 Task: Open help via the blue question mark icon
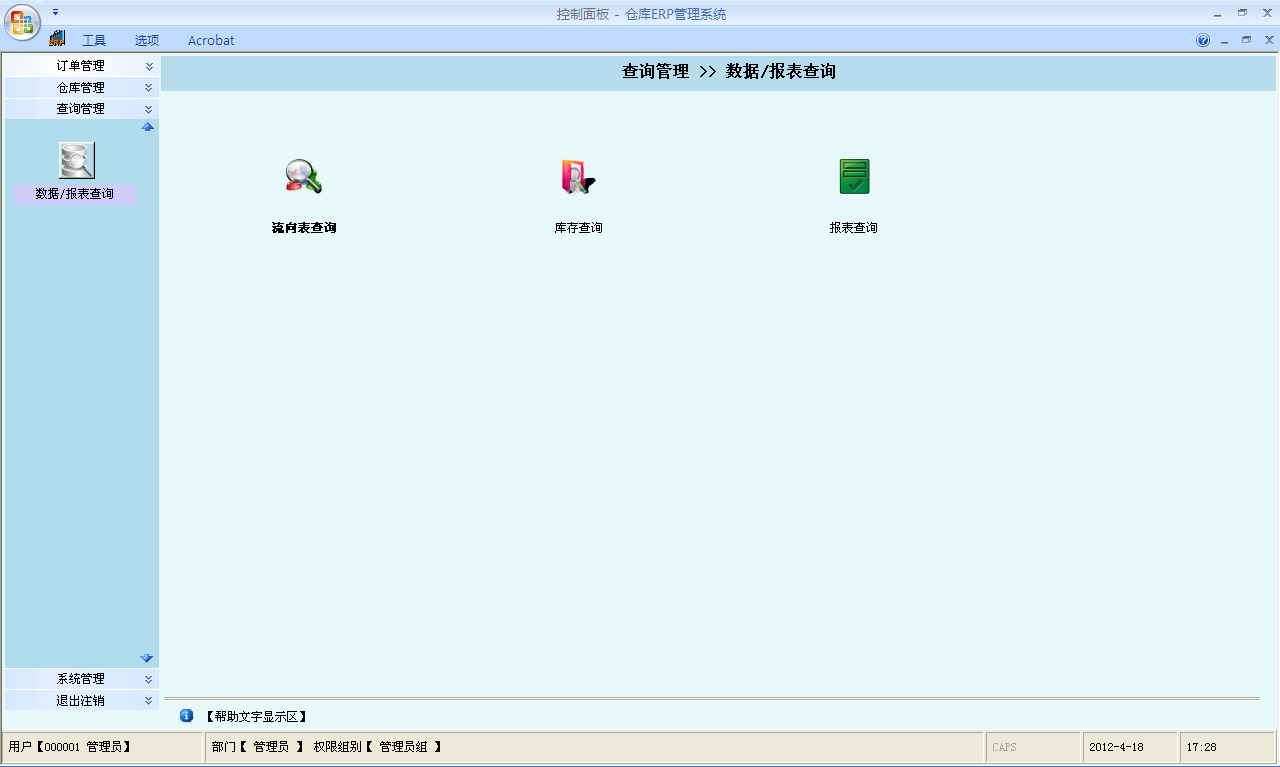tap(1203, 40)
